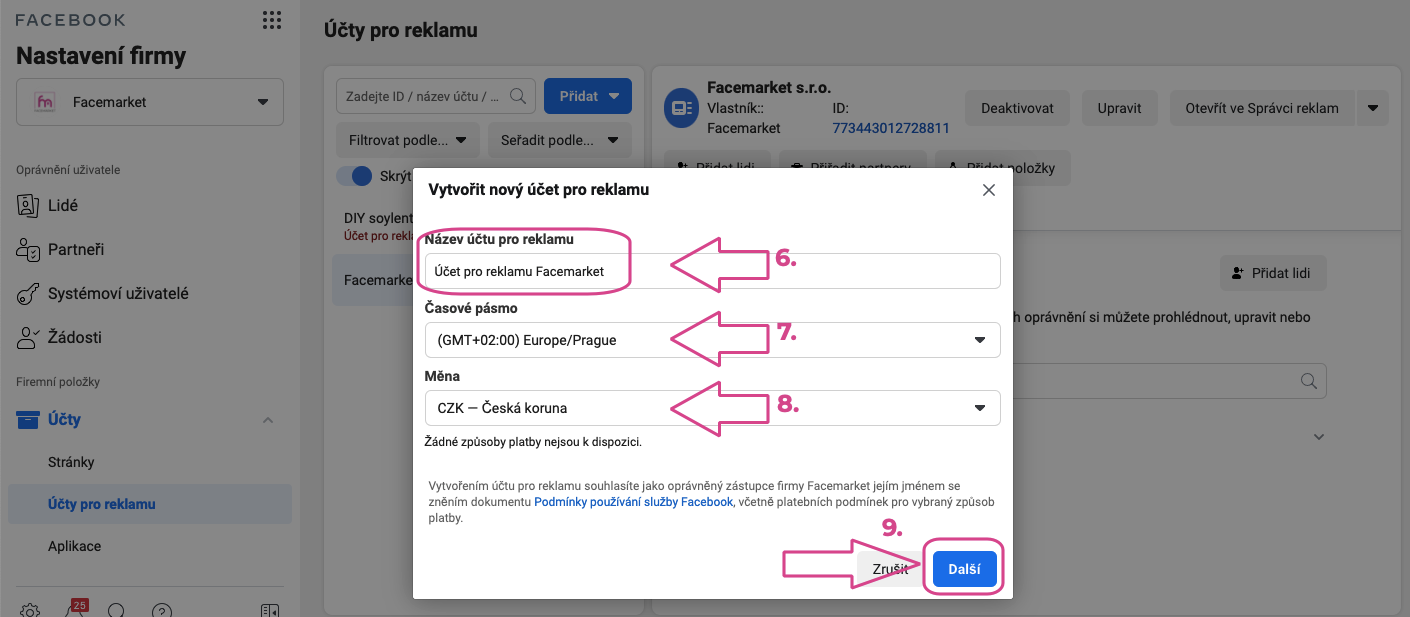Screen dimensions: 1410x617
Task: Close the create ad account dialog
Action: 989,189
